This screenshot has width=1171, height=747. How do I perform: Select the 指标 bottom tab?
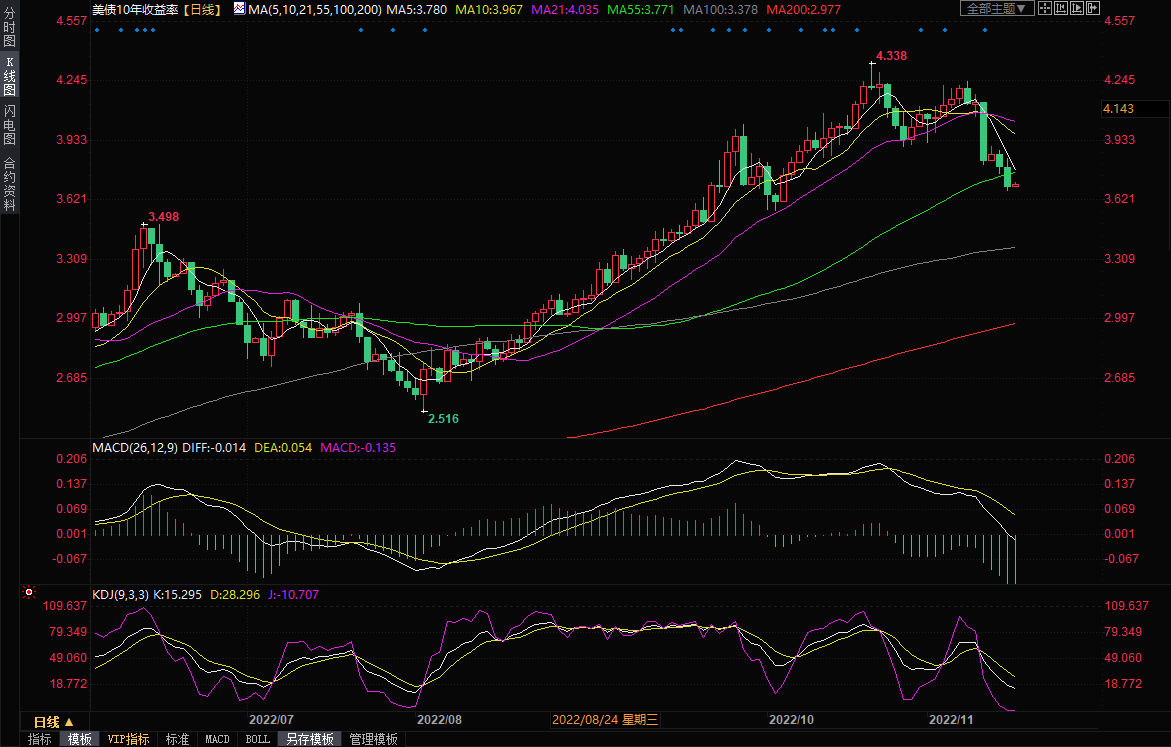pyautogui.click(x=40, y=739)
